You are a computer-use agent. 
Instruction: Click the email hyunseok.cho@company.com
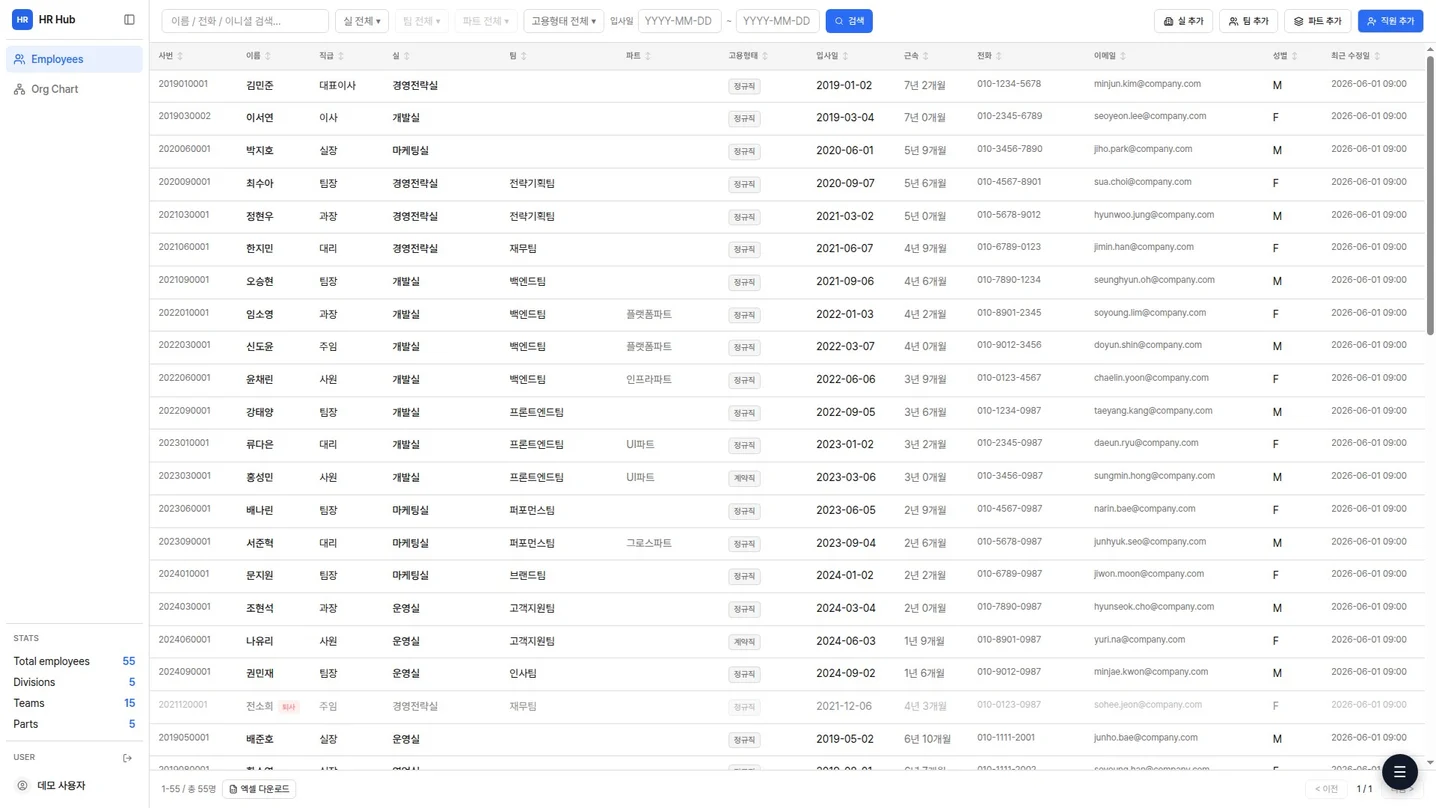[1154, 607]
